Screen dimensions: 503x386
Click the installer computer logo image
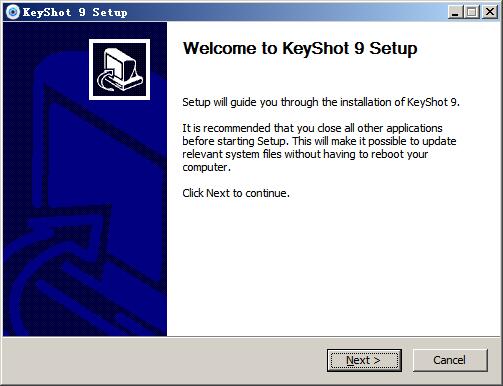point(119,69)
